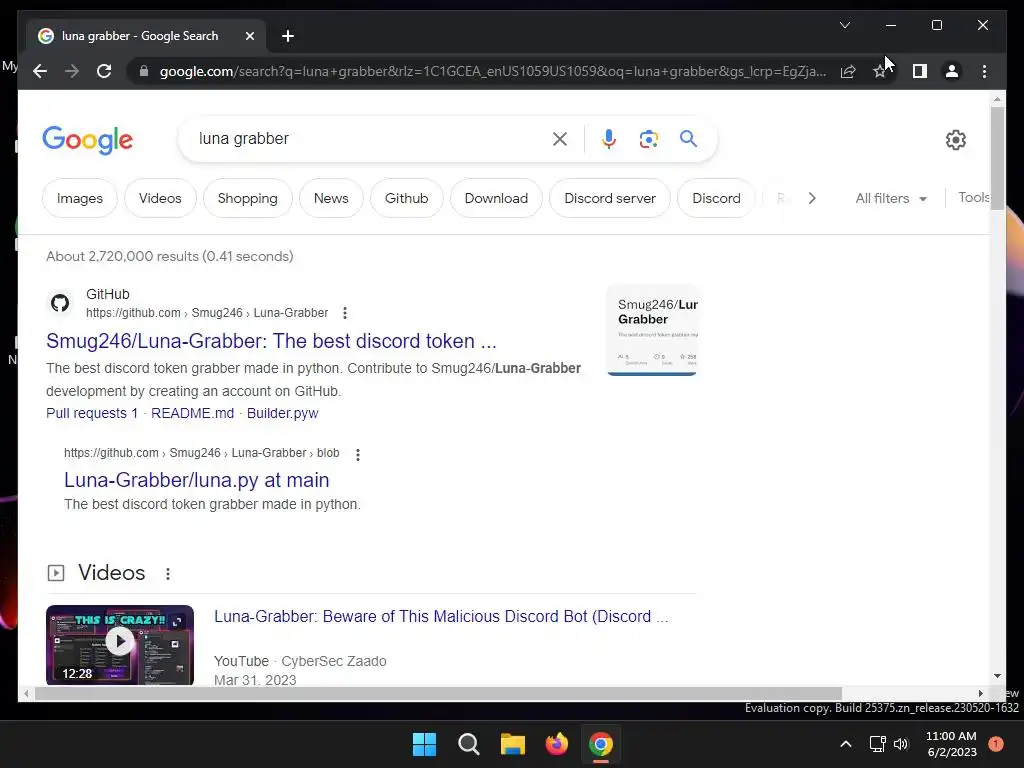
Task: Open more options for the luna.py result
Action: 357,454
